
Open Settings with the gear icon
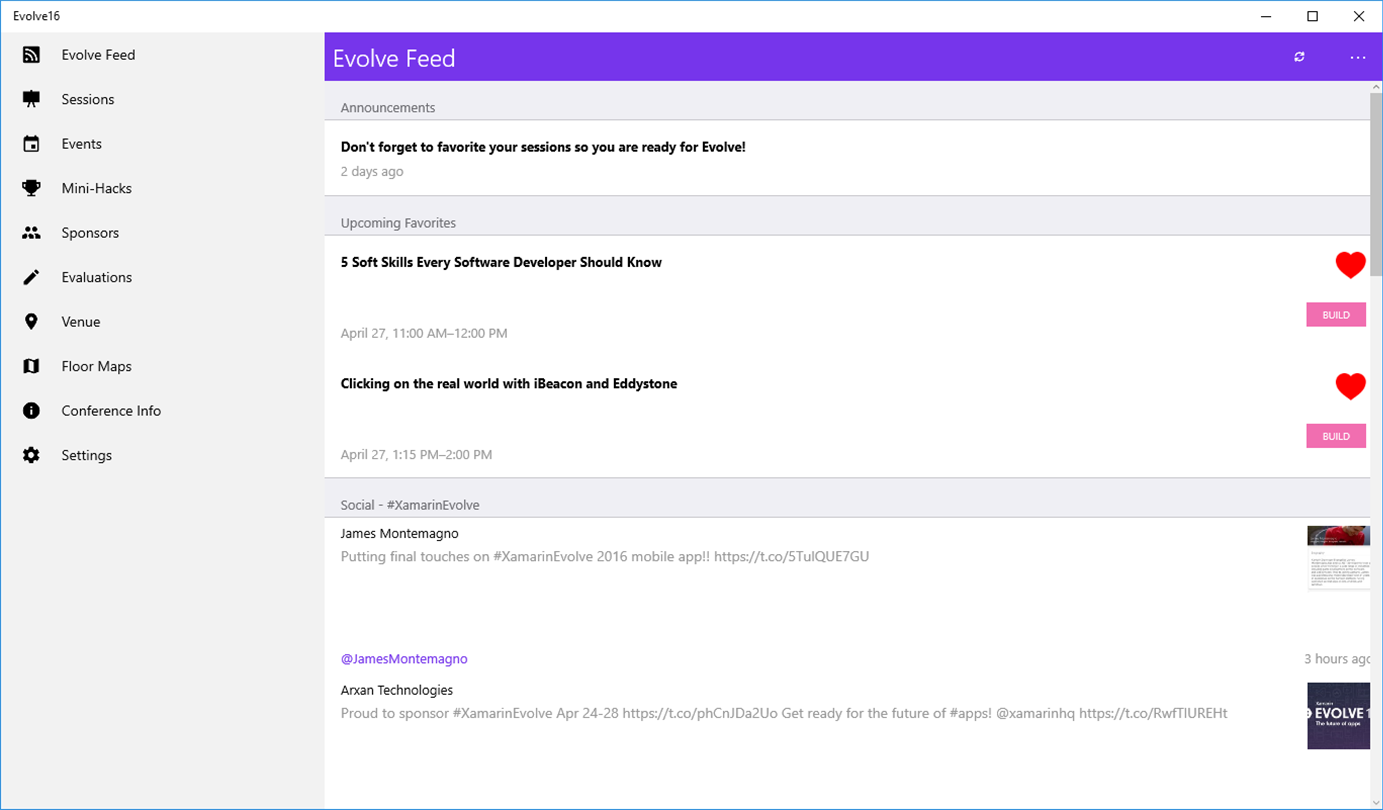coord(31,455)
